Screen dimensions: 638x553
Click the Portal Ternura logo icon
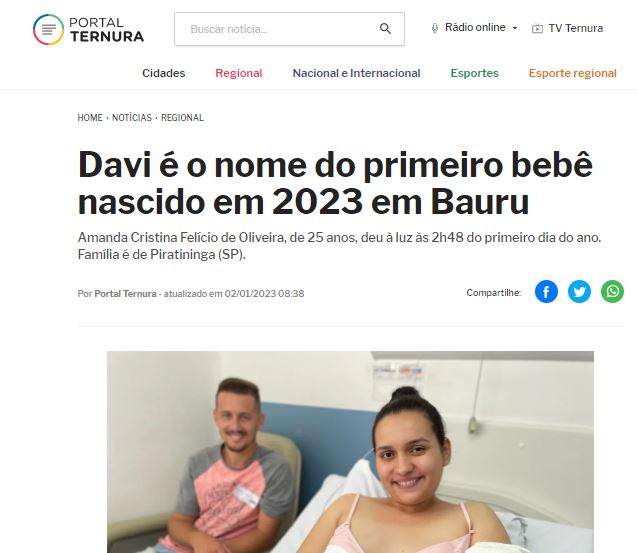48,29
